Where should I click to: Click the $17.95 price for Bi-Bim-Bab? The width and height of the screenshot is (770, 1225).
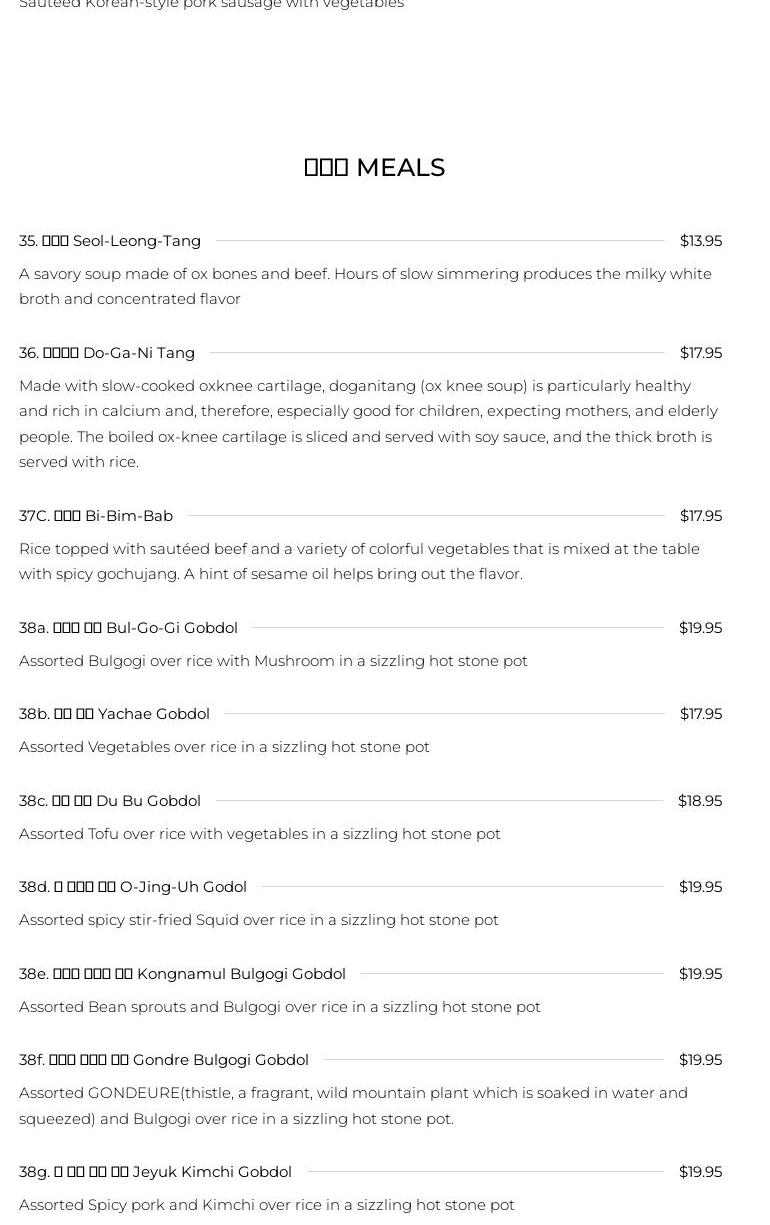pyautogui.click(x=700, y=516)
